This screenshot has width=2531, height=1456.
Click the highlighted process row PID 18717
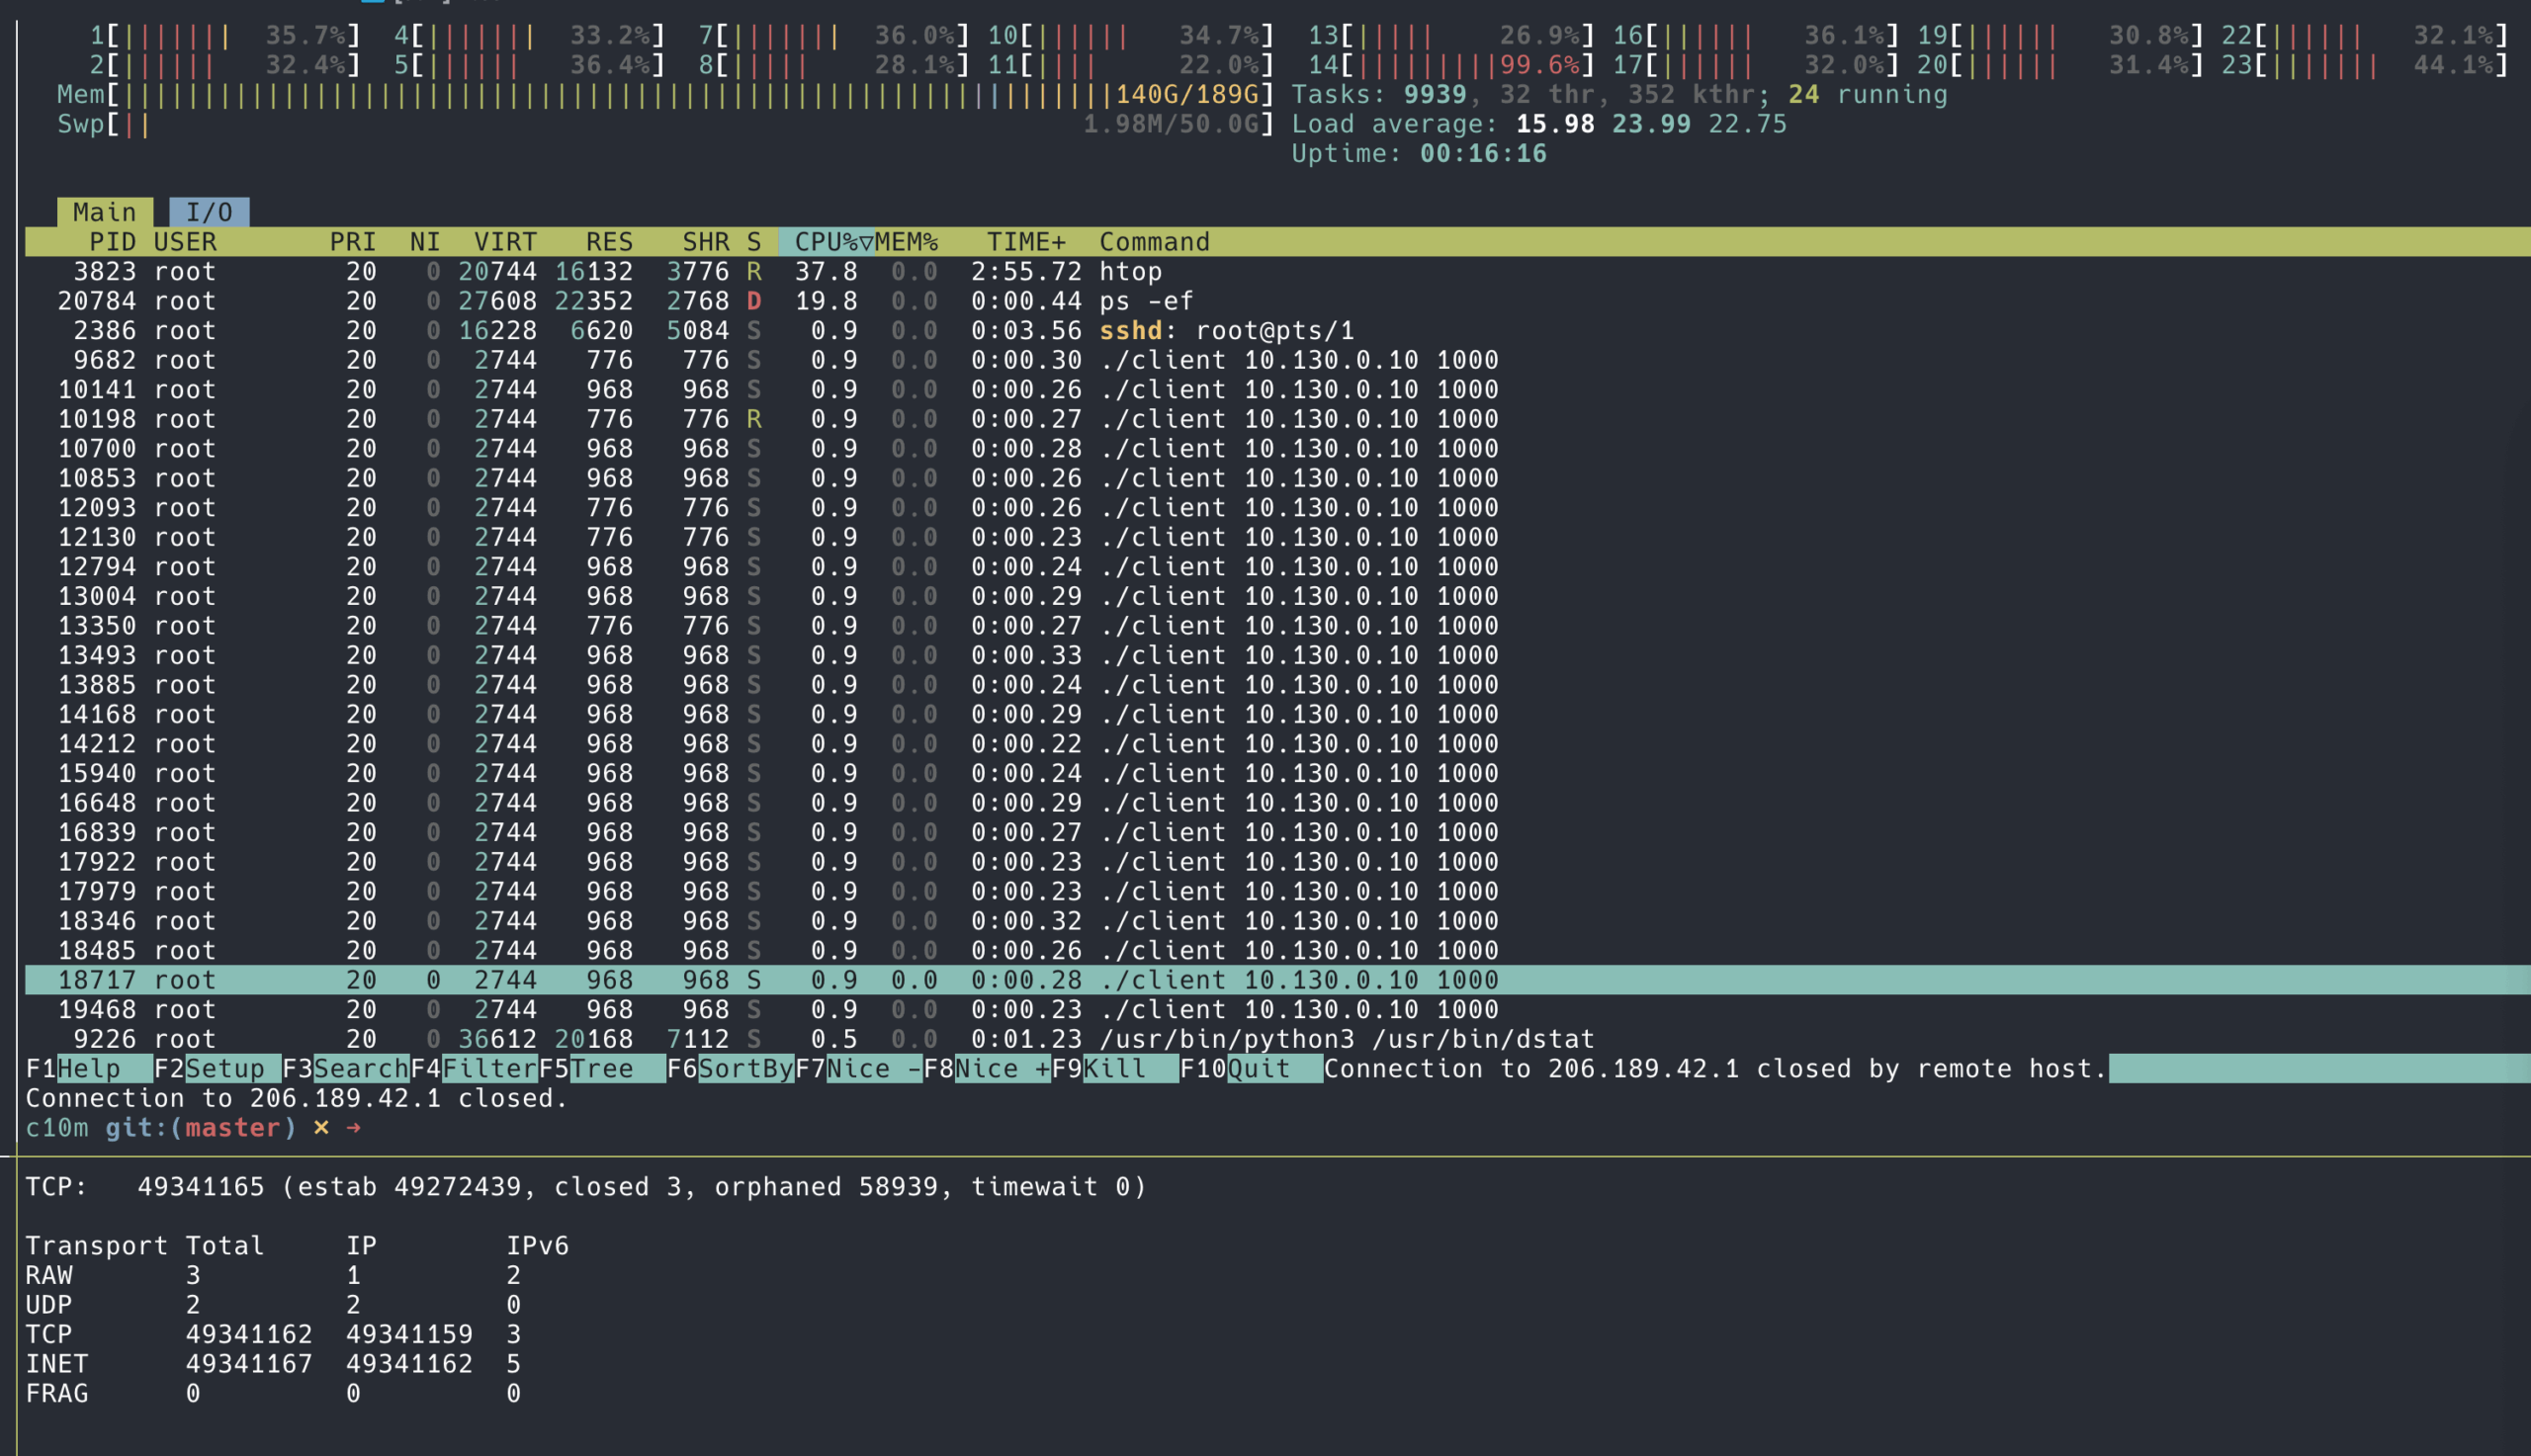1278,980
